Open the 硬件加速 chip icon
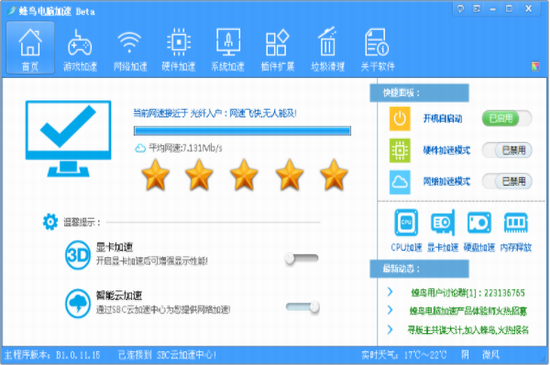The image size is (550, 365). pyautogui.click(x=179, y=42)
